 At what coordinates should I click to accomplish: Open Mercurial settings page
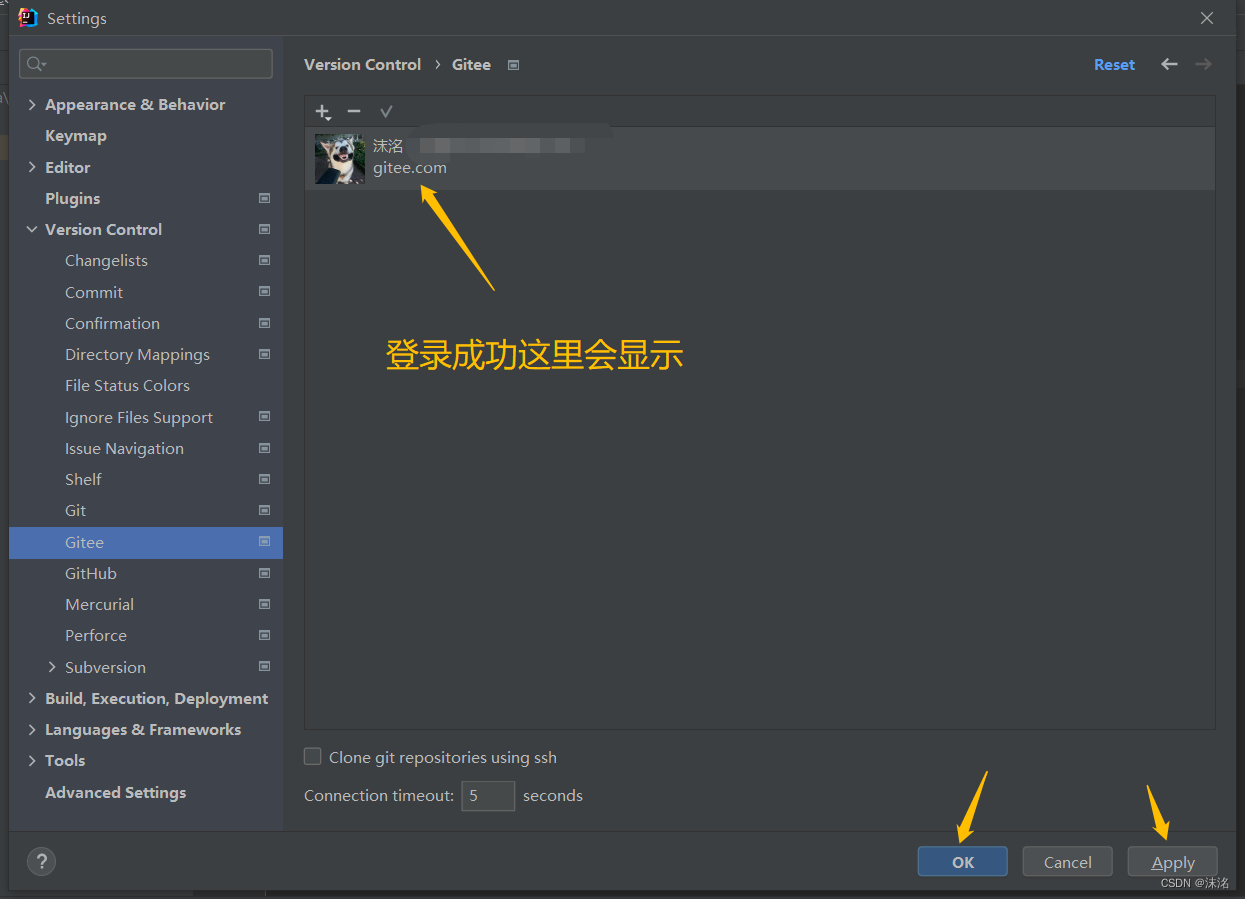coord(99,604)
